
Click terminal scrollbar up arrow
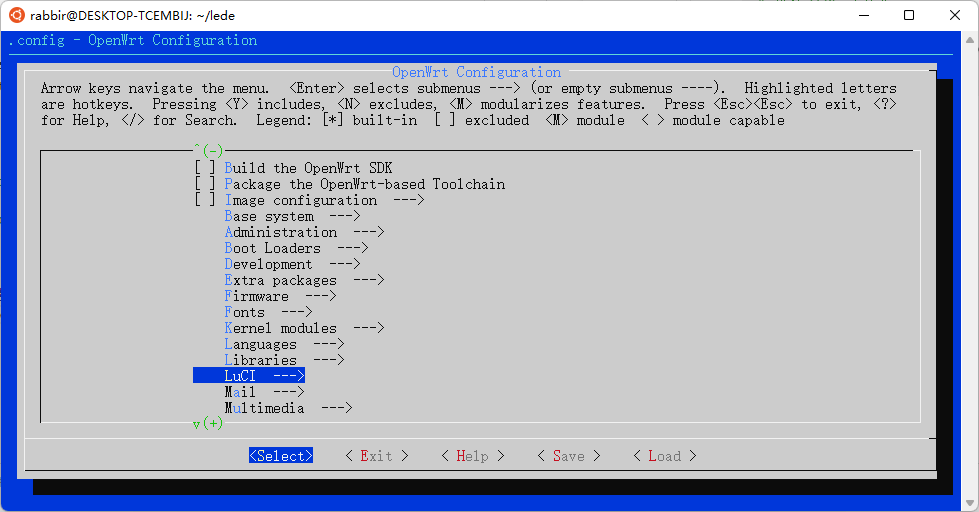click(970, 40)
